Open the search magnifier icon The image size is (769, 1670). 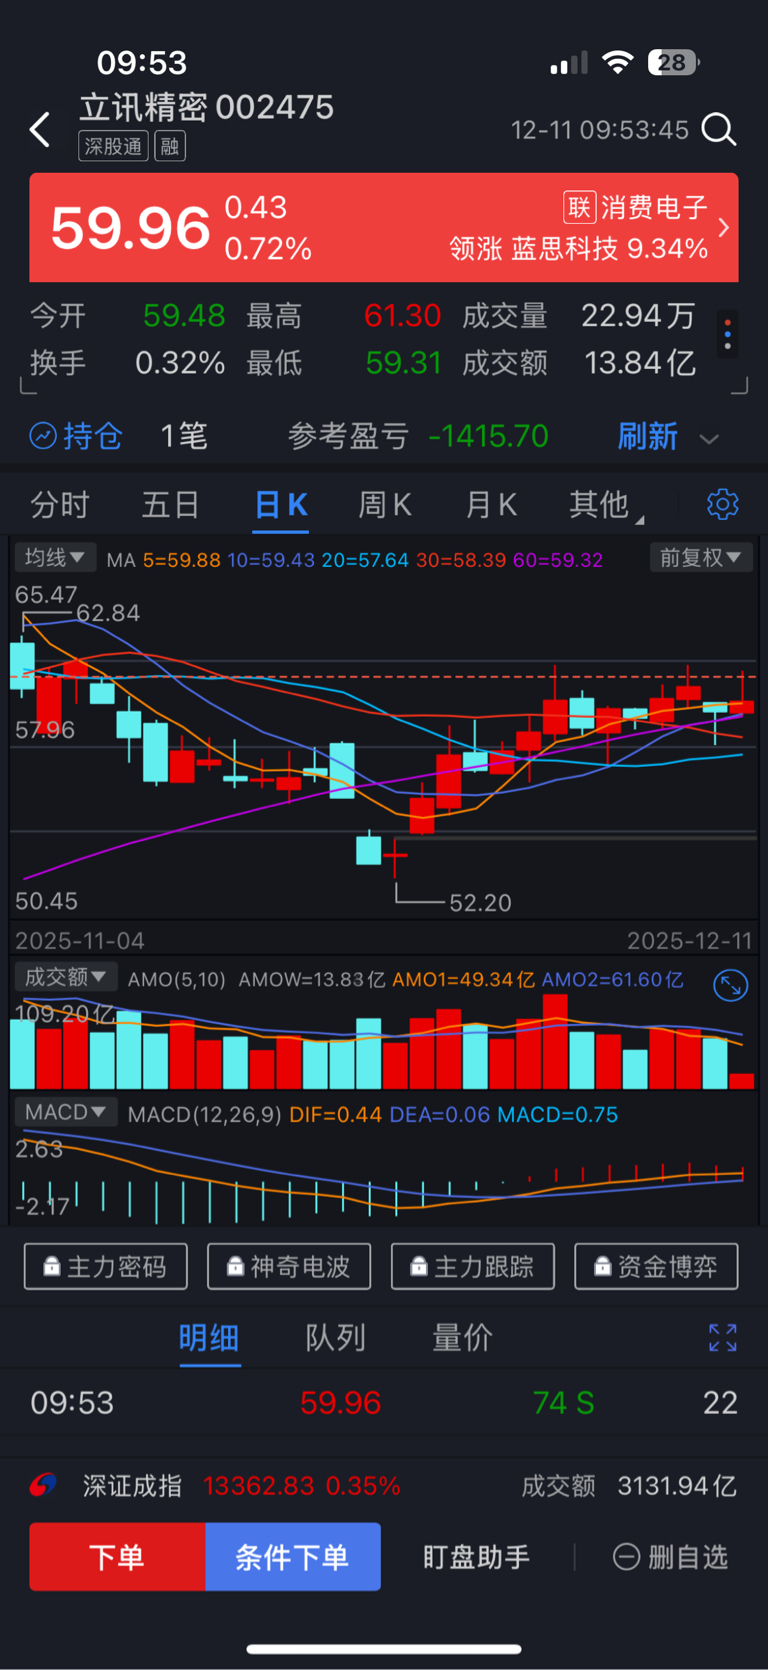click(718, 130)
